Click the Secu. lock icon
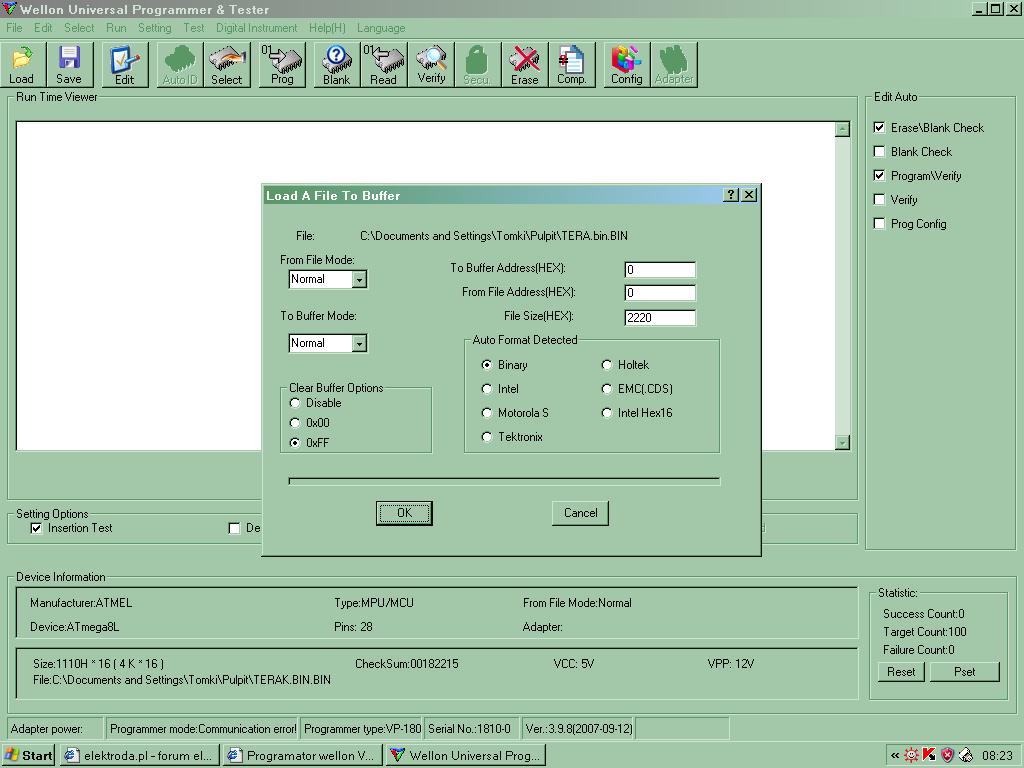 pyautogui.click(x=477, y=64)
